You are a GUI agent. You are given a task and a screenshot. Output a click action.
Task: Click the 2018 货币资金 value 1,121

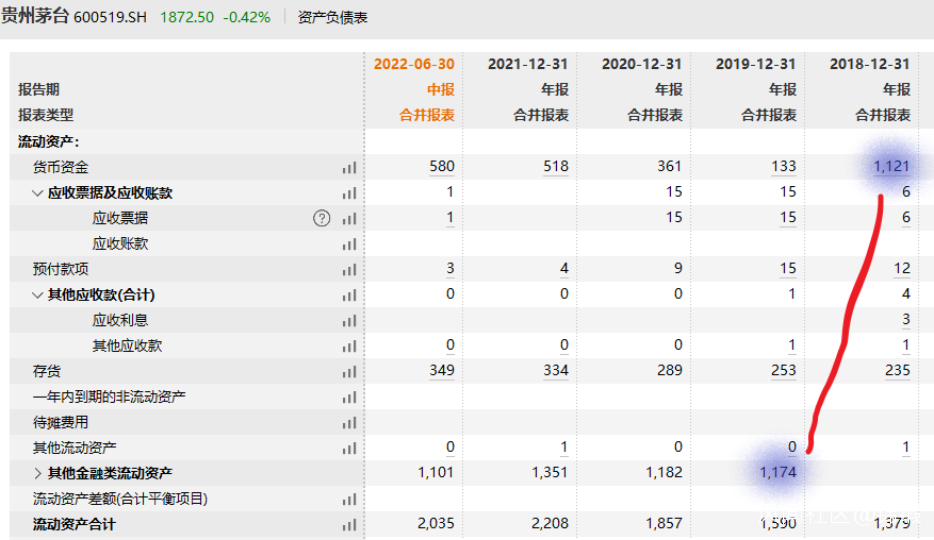pos(891,166)
